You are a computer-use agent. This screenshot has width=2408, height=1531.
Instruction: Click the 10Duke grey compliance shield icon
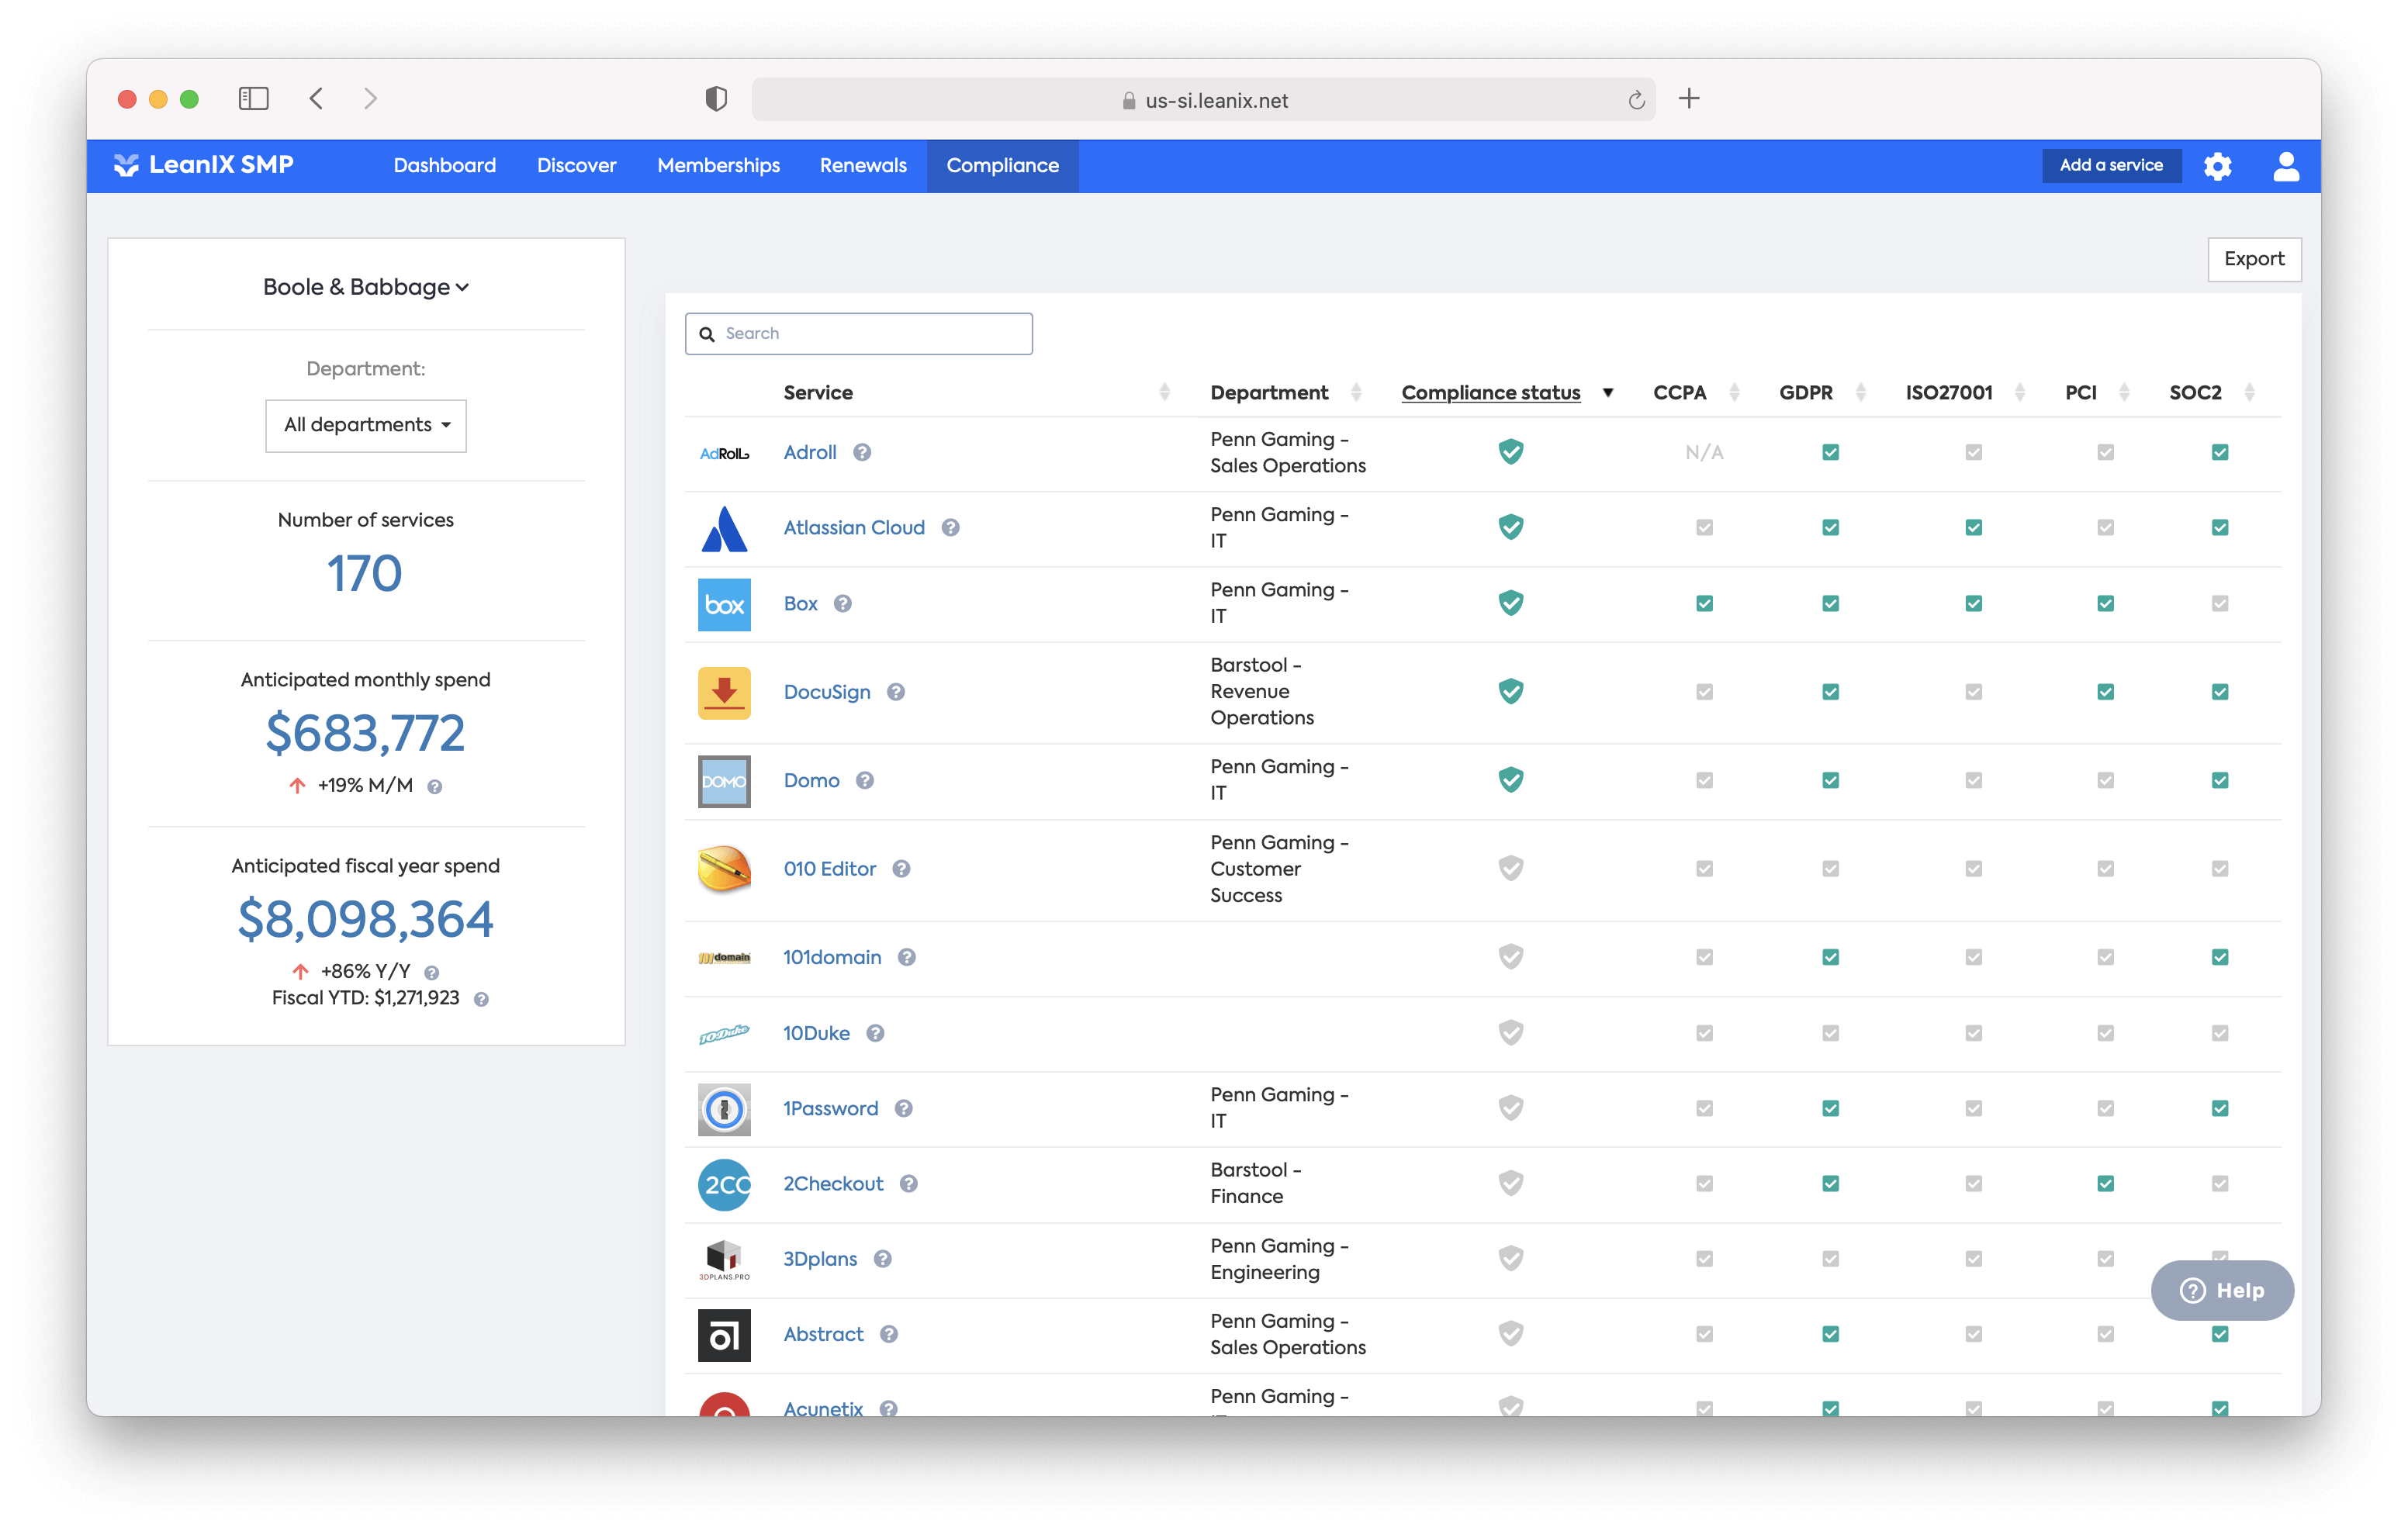pyautogui.click(x=1511, y=1032)
